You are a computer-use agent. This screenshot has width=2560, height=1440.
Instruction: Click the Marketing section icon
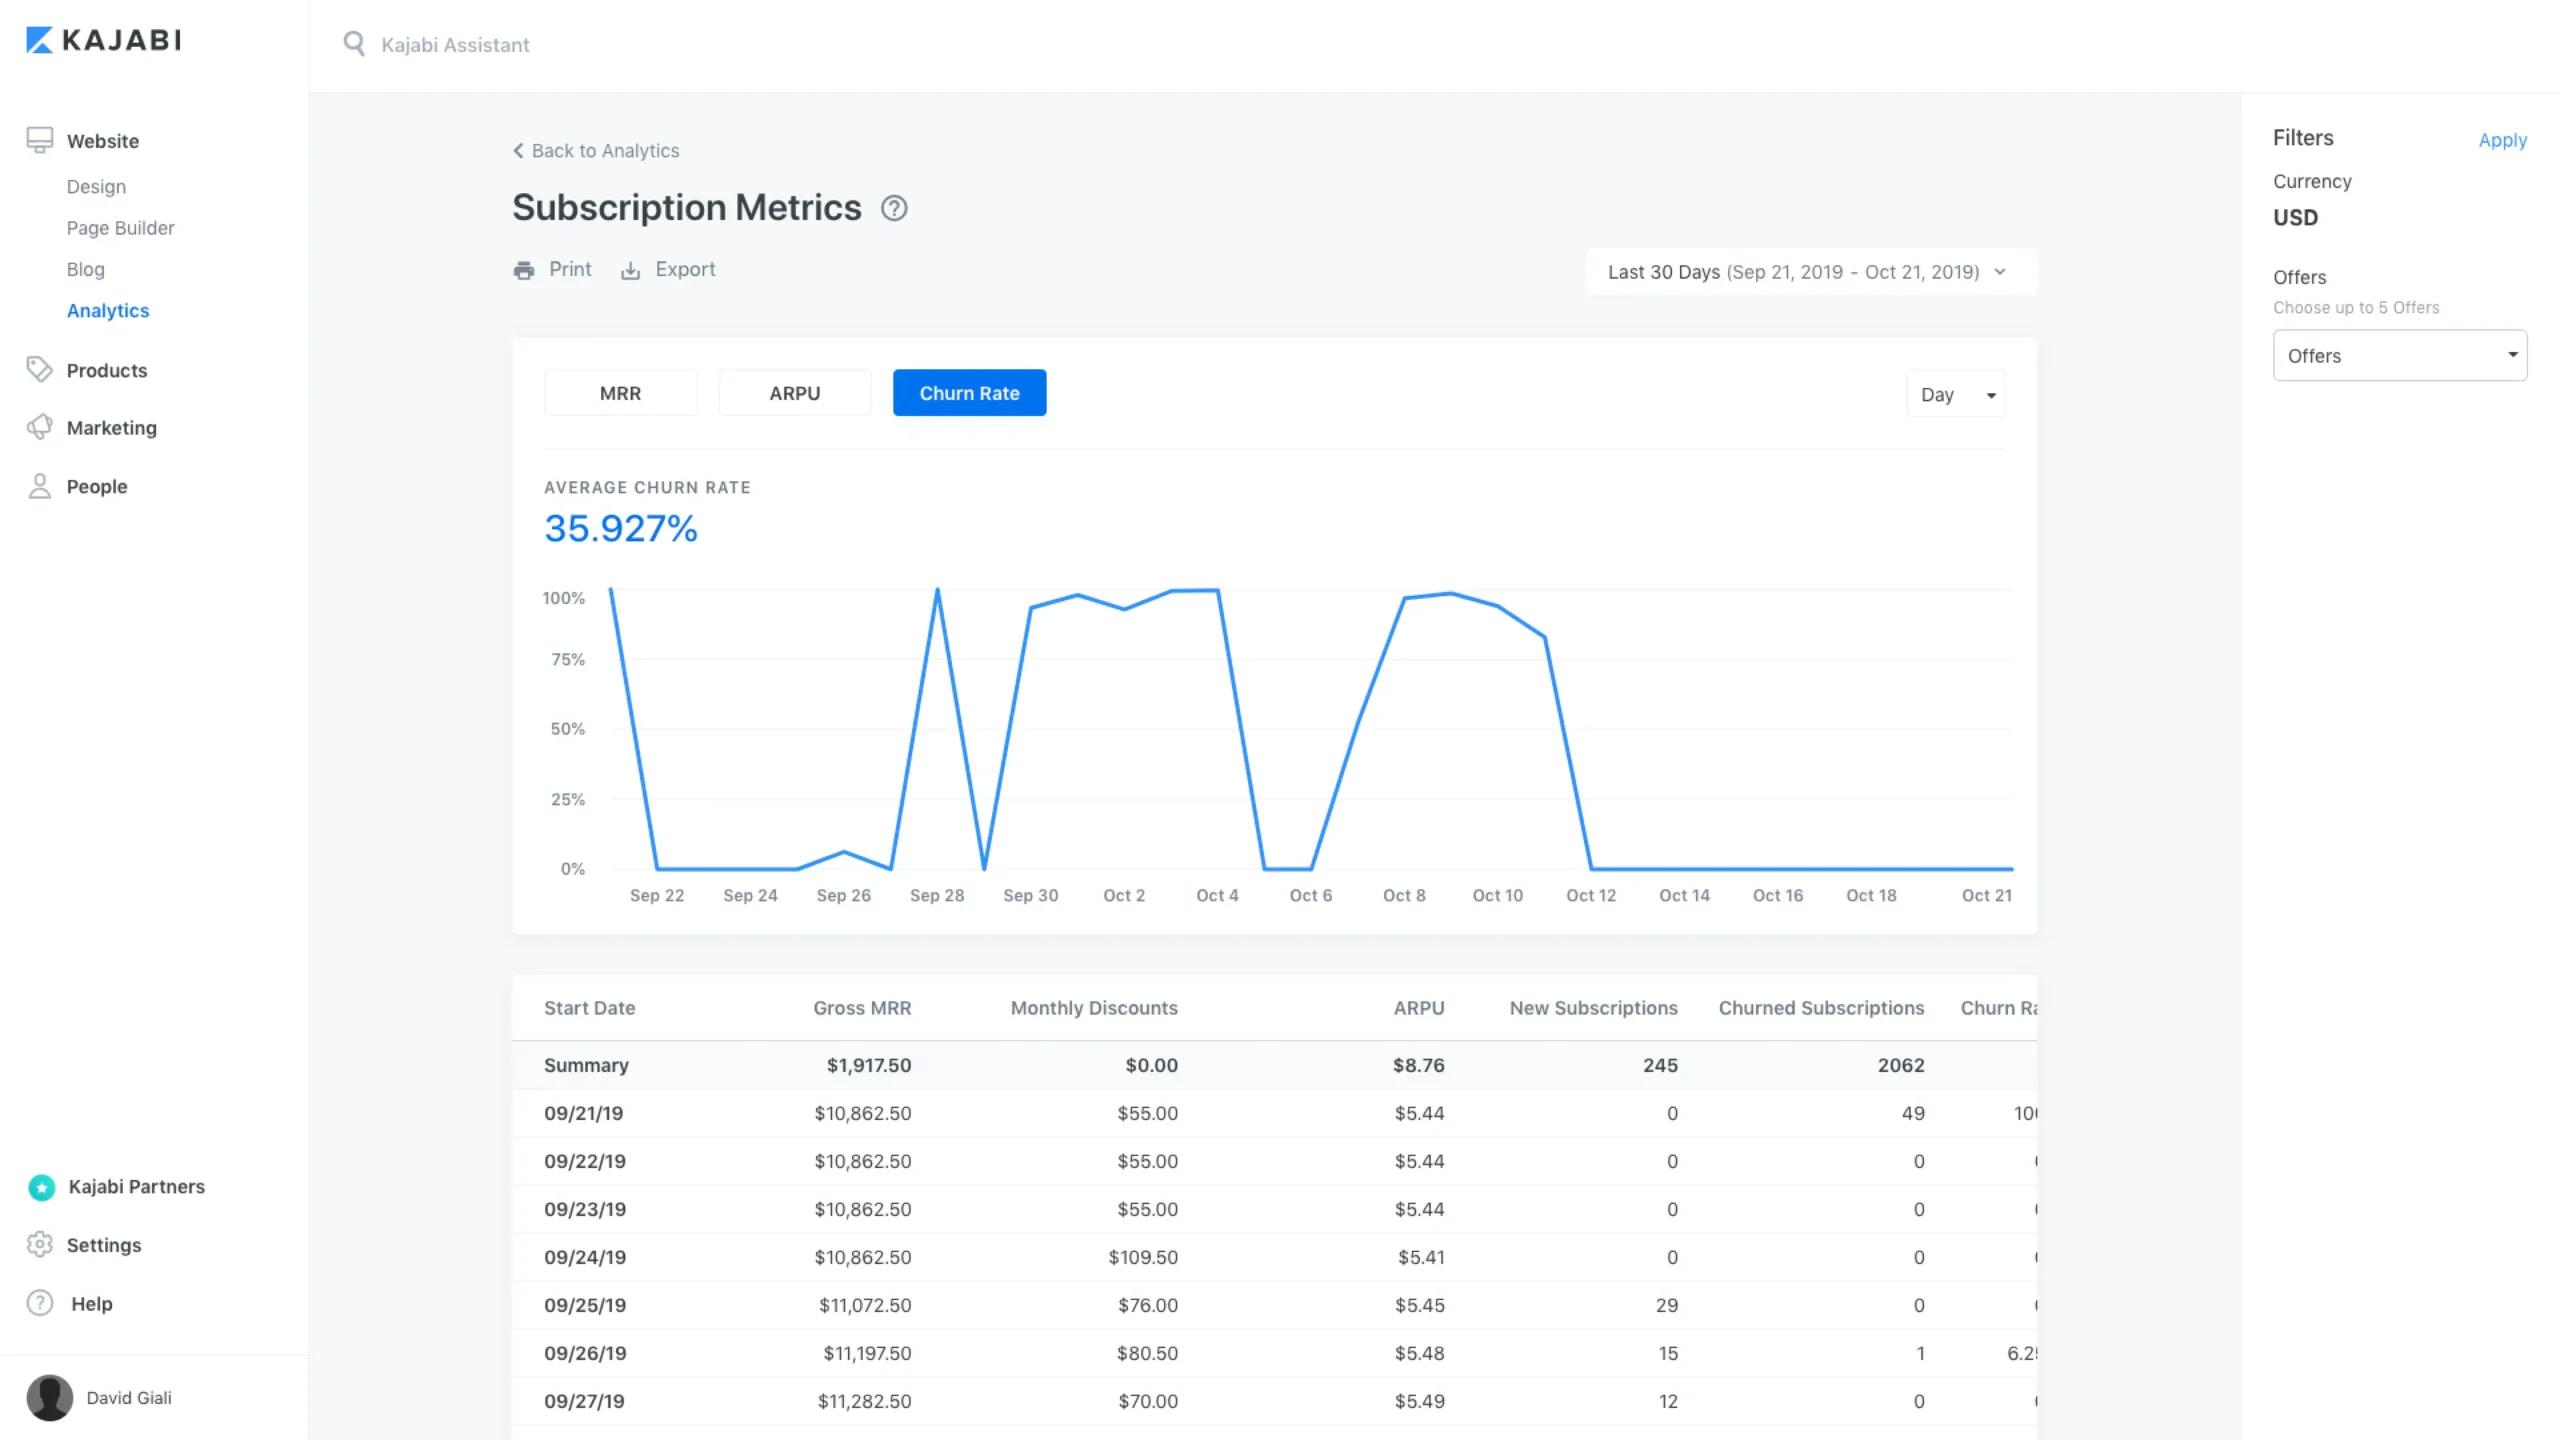pyautogui.click(x=39, y=427)
